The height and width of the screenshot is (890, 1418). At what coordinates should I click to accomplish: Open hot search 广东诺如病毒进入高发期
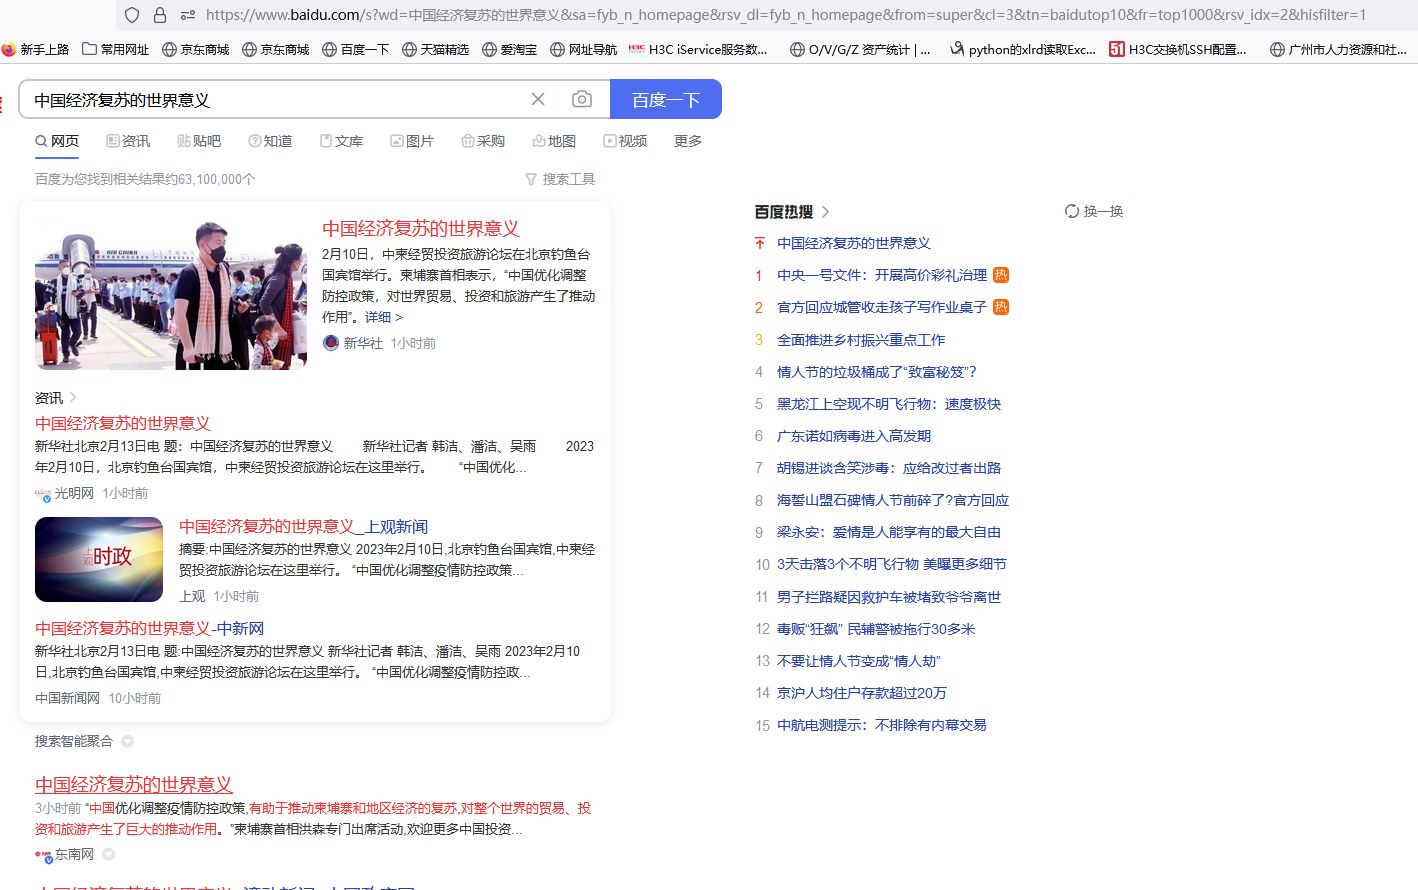[854, 436]
